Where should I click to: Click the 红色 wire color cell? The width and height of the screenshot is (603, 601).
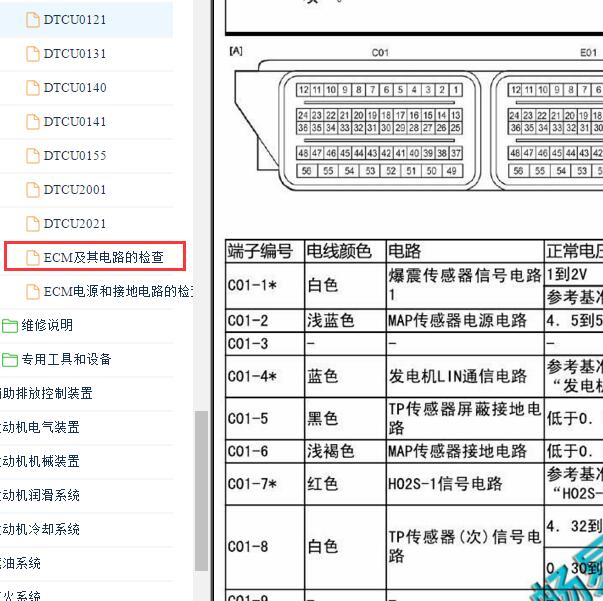pyautogui.click(x=345, y=484)
